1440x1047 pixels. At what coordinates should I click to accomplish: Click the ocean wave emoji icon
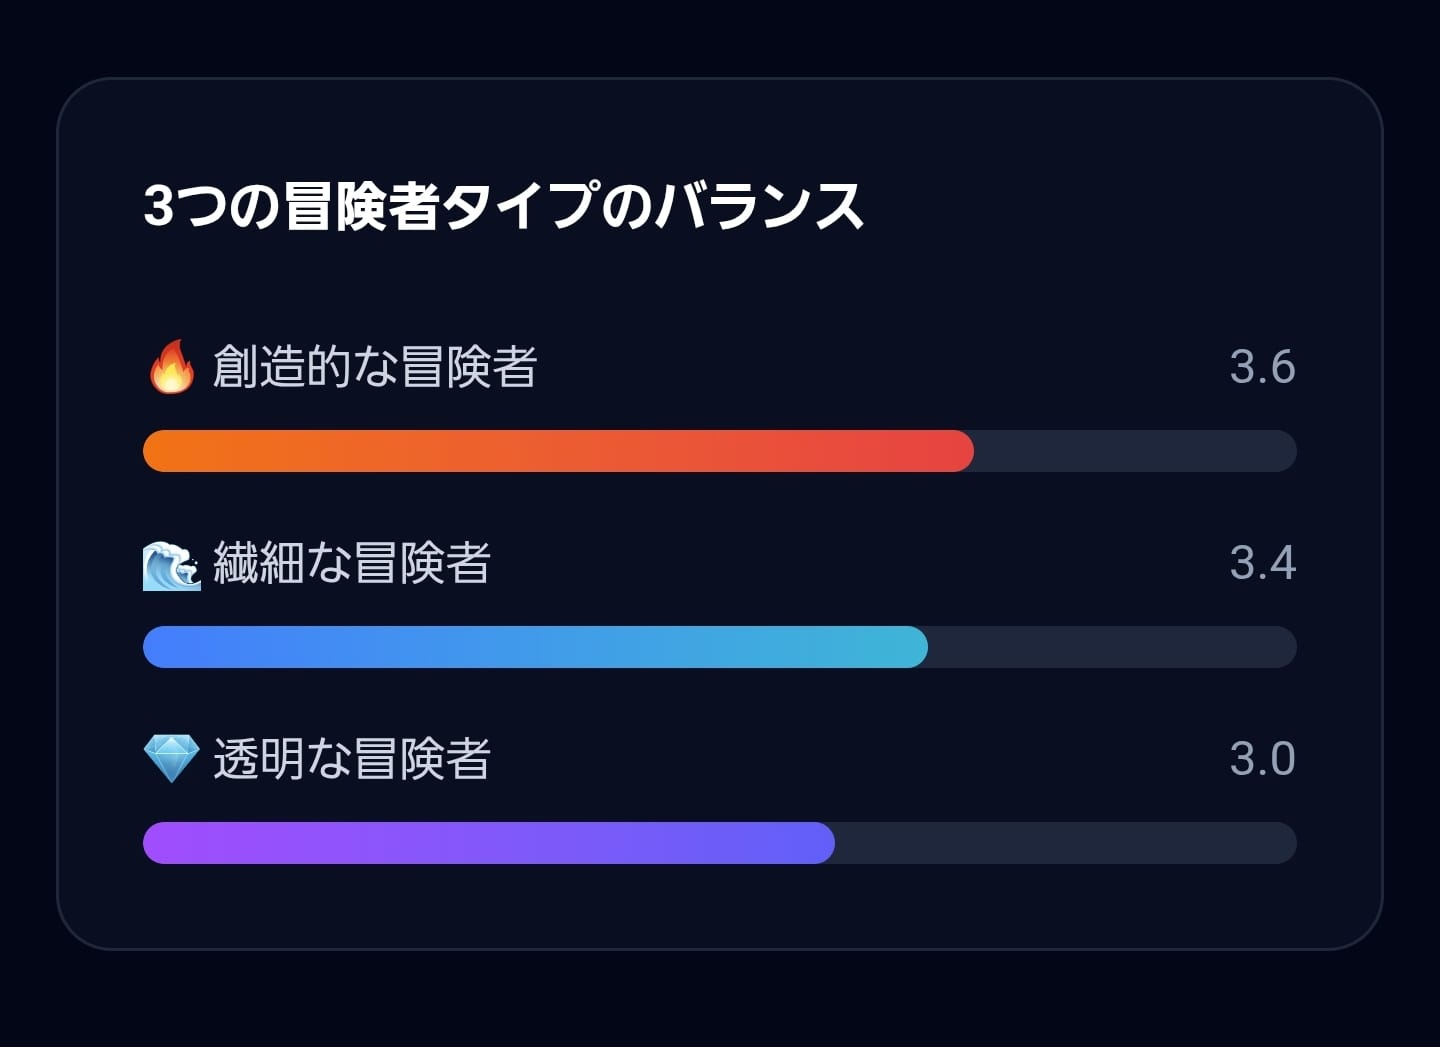tap(172, 564)
